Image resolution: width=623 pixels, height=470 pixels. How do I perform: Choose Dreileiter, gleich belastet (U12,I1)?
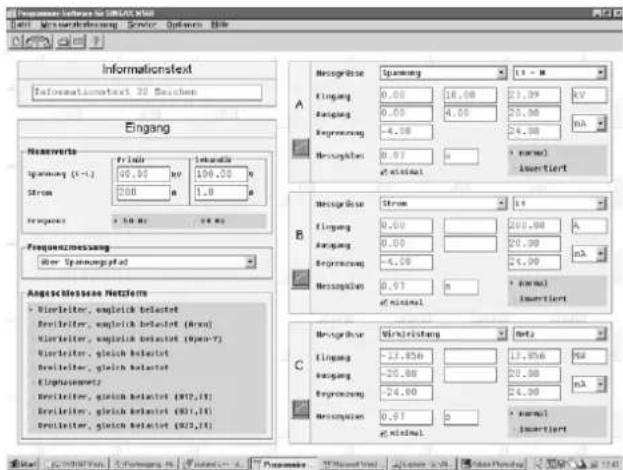(x=125, y=397)
